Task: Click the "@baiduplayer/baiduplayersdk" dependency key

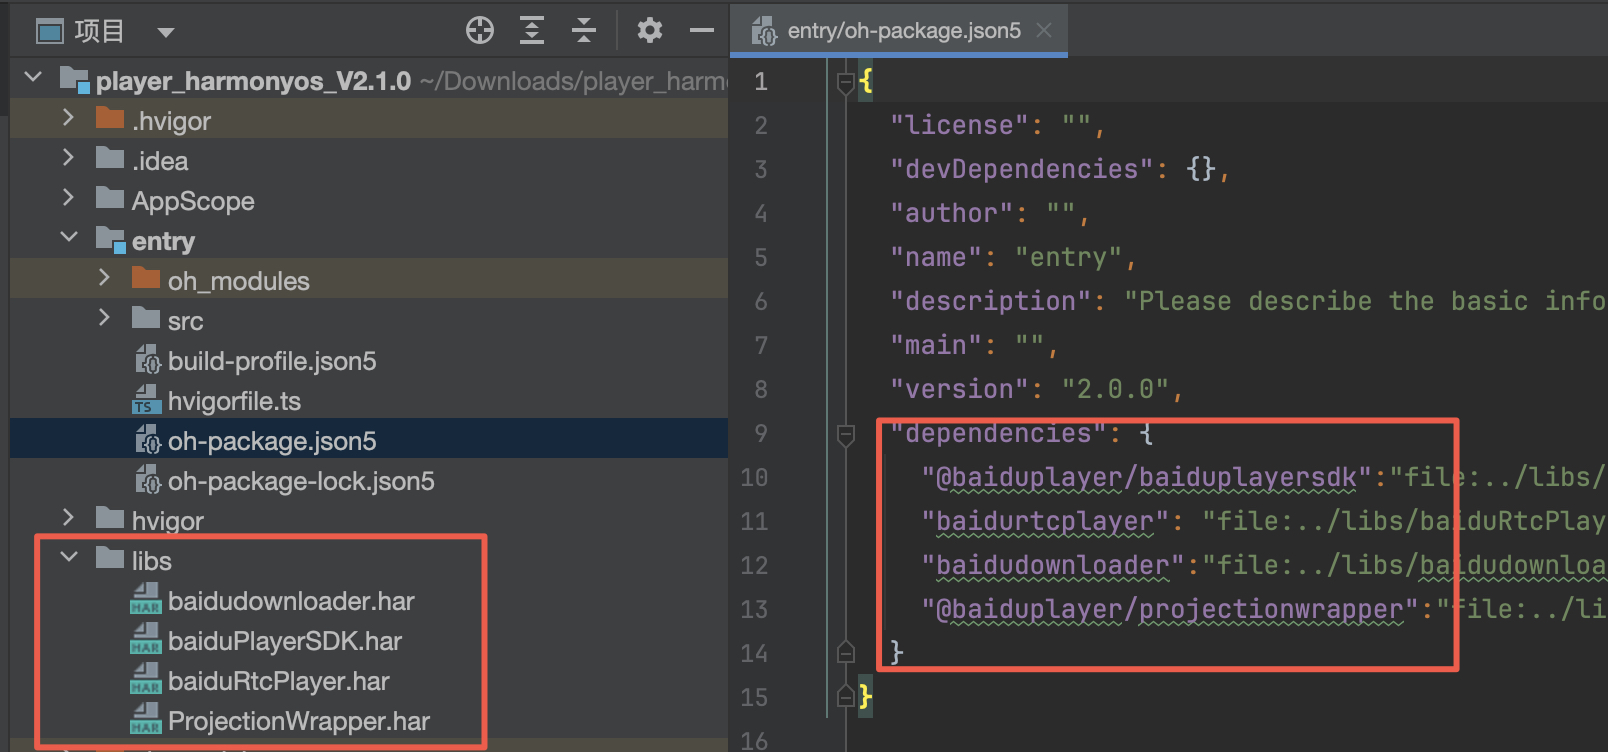Action: coord(1147,477)
